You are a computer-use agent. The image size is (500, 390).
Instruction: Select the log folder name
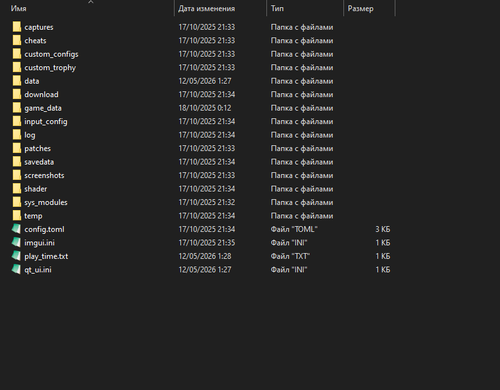click(x=30, y=135)
